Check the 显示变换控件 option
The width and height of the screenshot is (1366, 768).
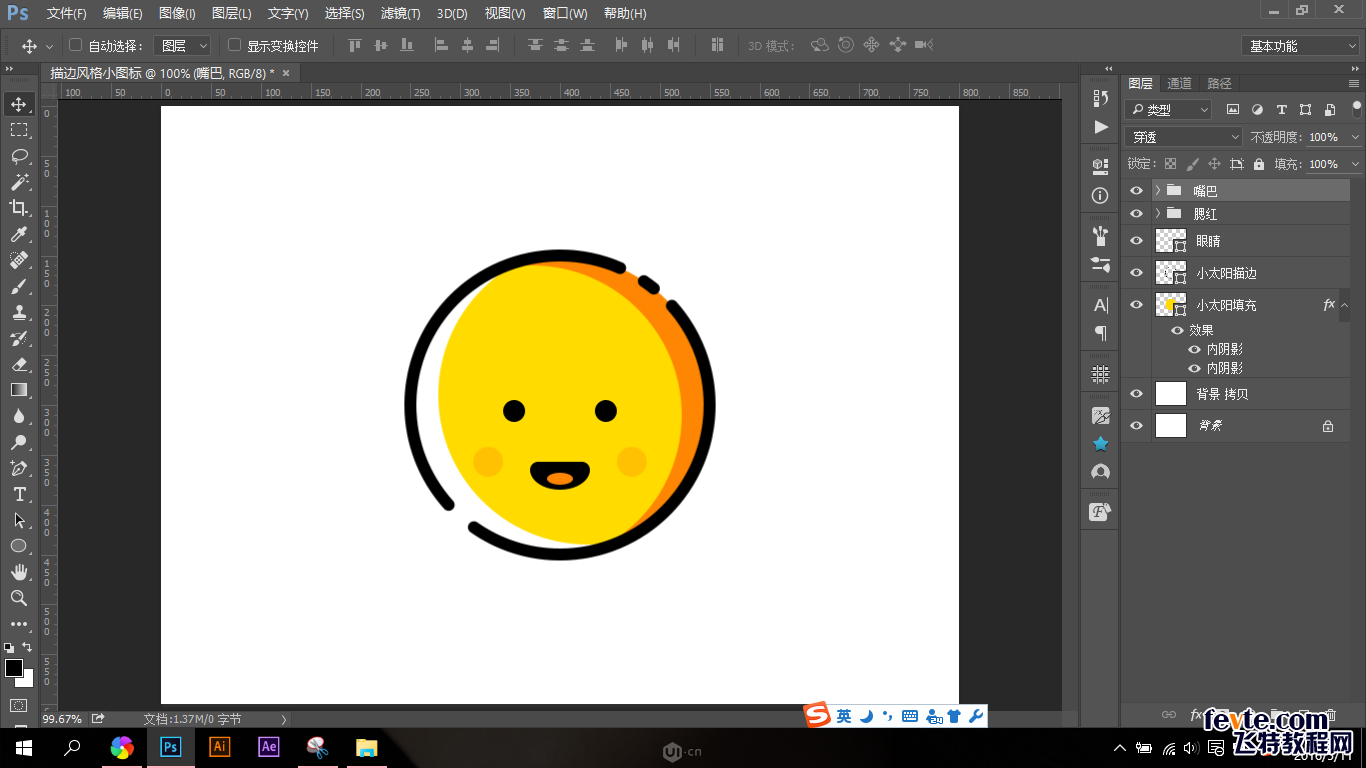pos(235,45)
